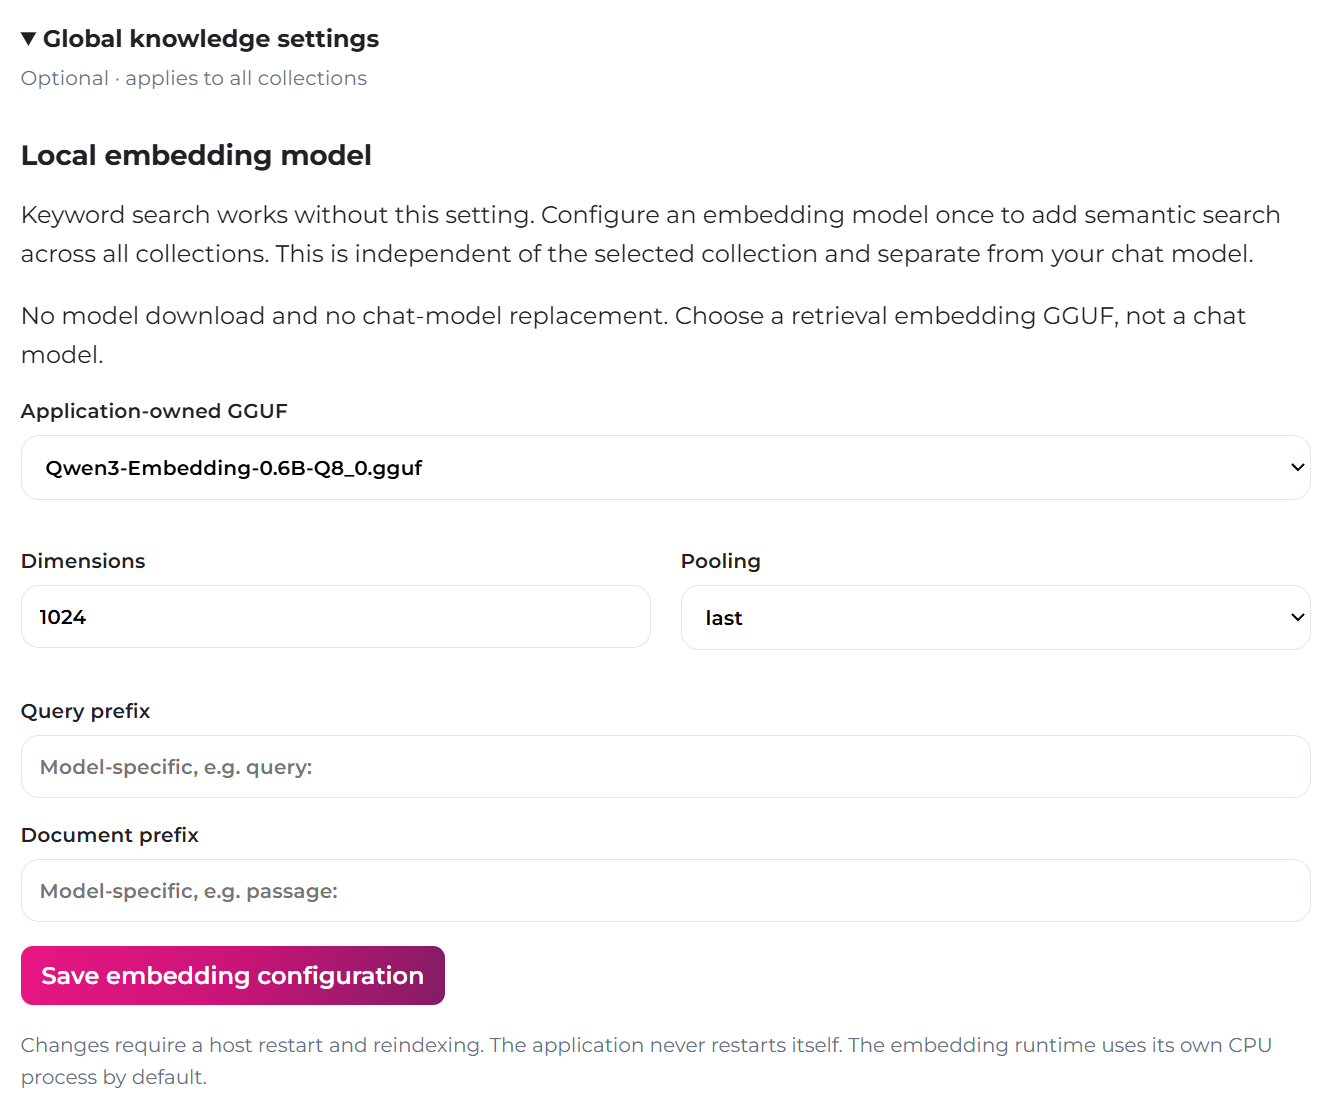
Task: Click the Local embedding model heading
Action: pyautogui.click(x=196, y=155)
